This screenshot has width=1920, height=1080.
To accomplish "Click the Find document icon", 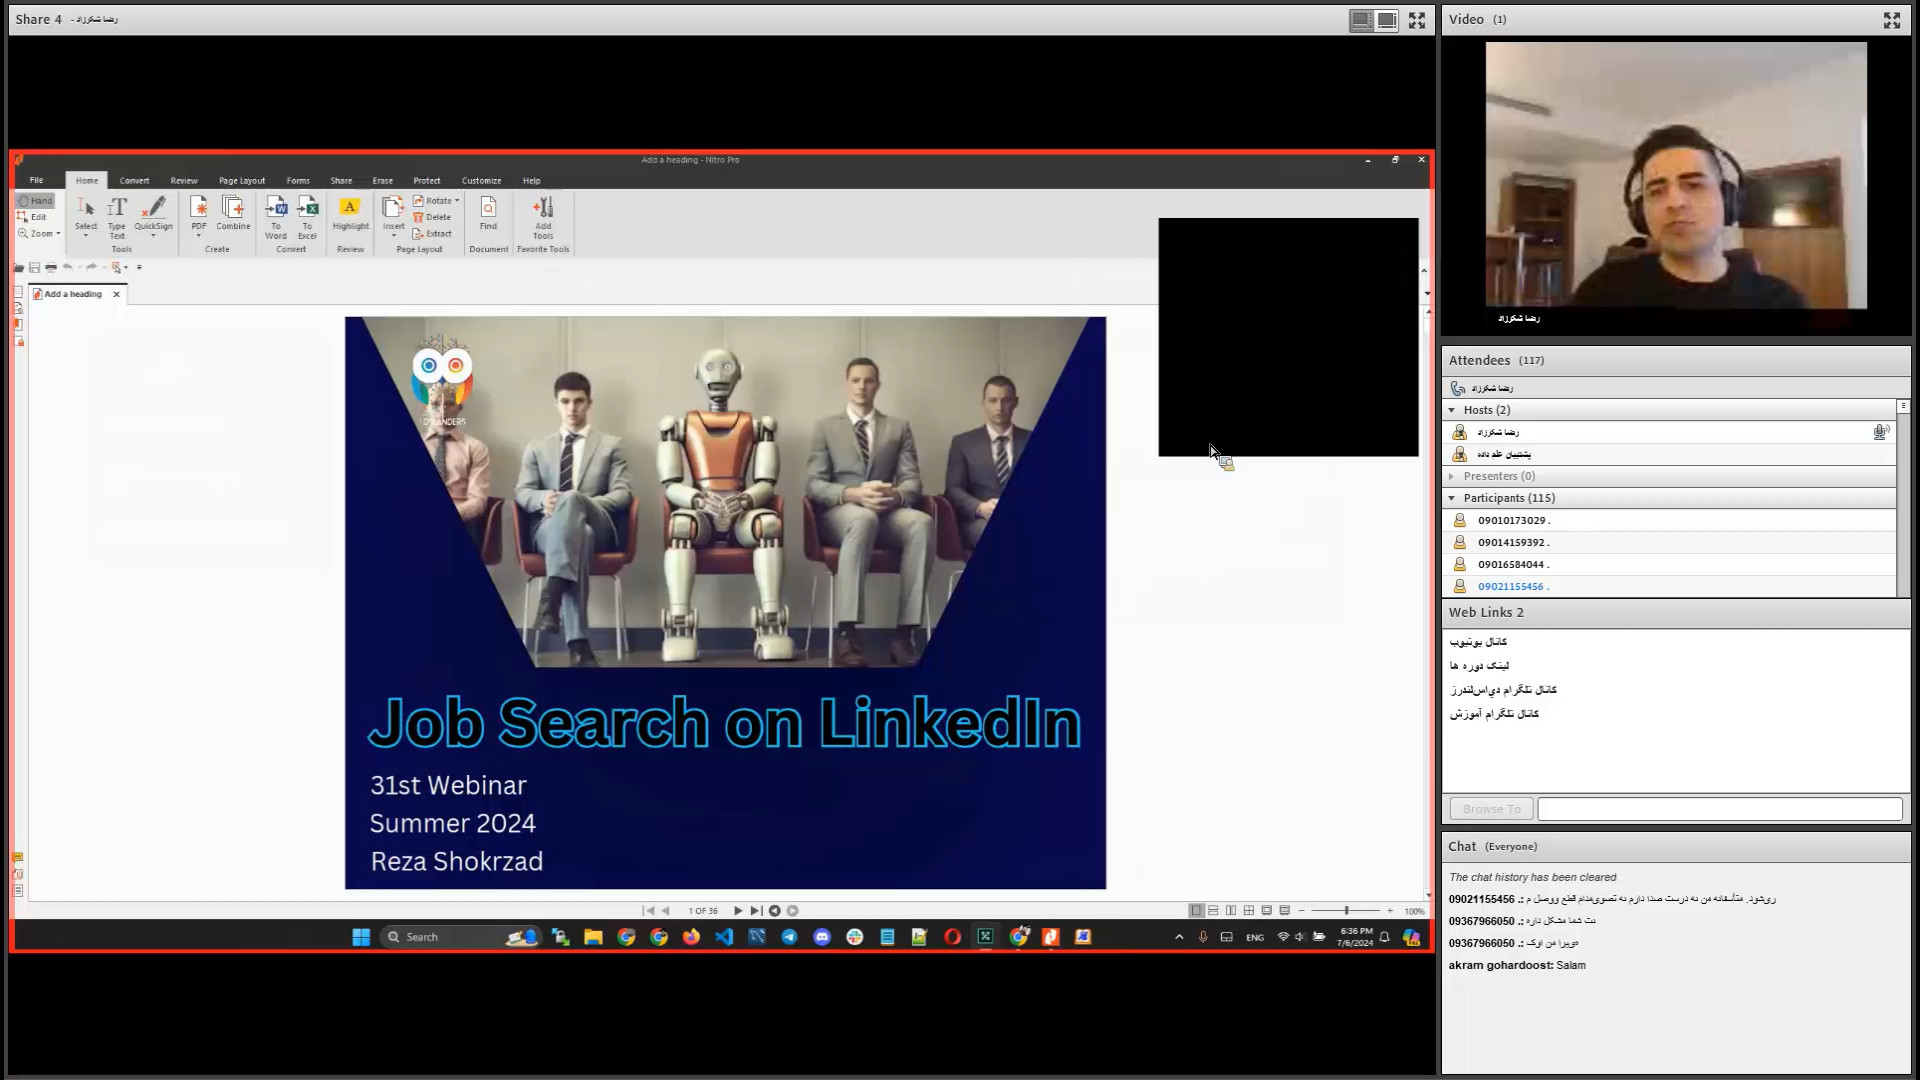I will [488, 213].
